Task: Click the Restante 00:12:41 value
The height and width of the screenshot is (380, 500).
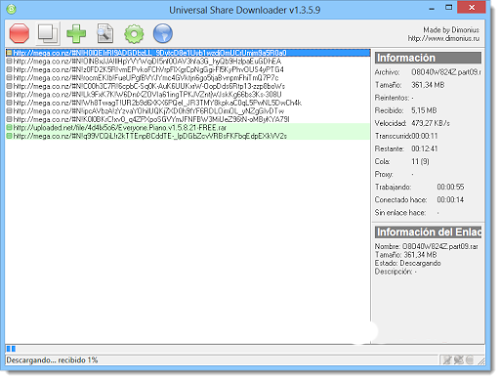Action: (424, 149)
